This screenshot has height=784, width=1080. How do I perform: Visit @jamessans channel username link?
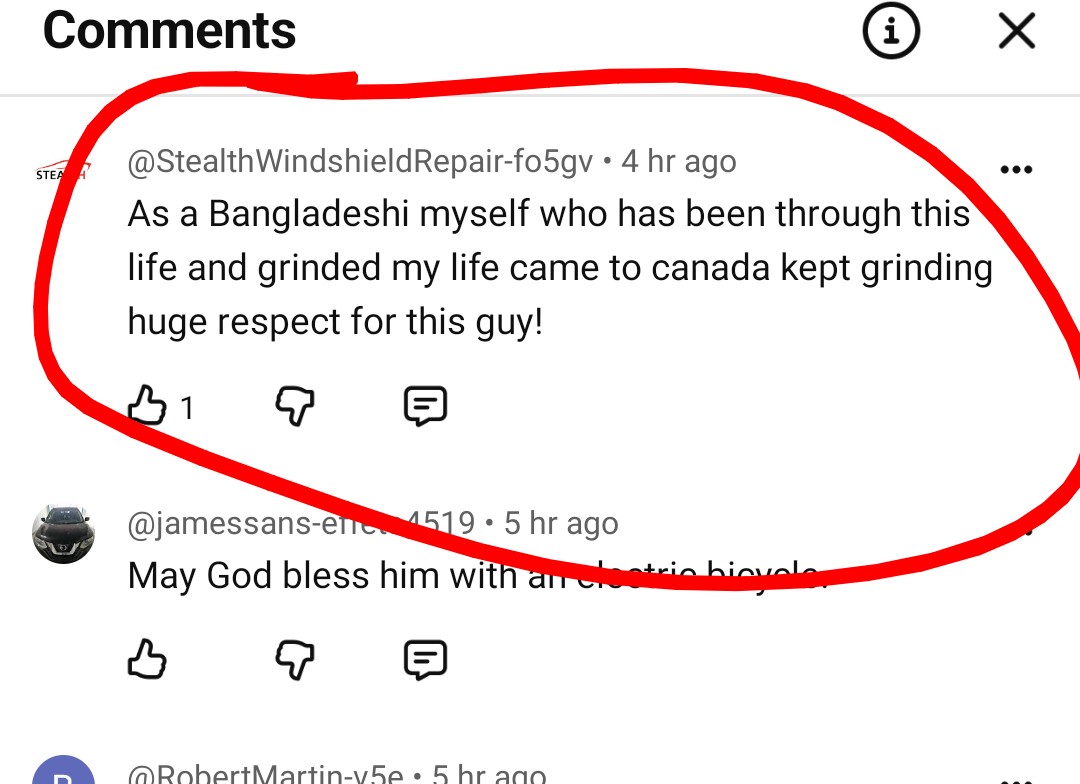(x=301, y=523)
